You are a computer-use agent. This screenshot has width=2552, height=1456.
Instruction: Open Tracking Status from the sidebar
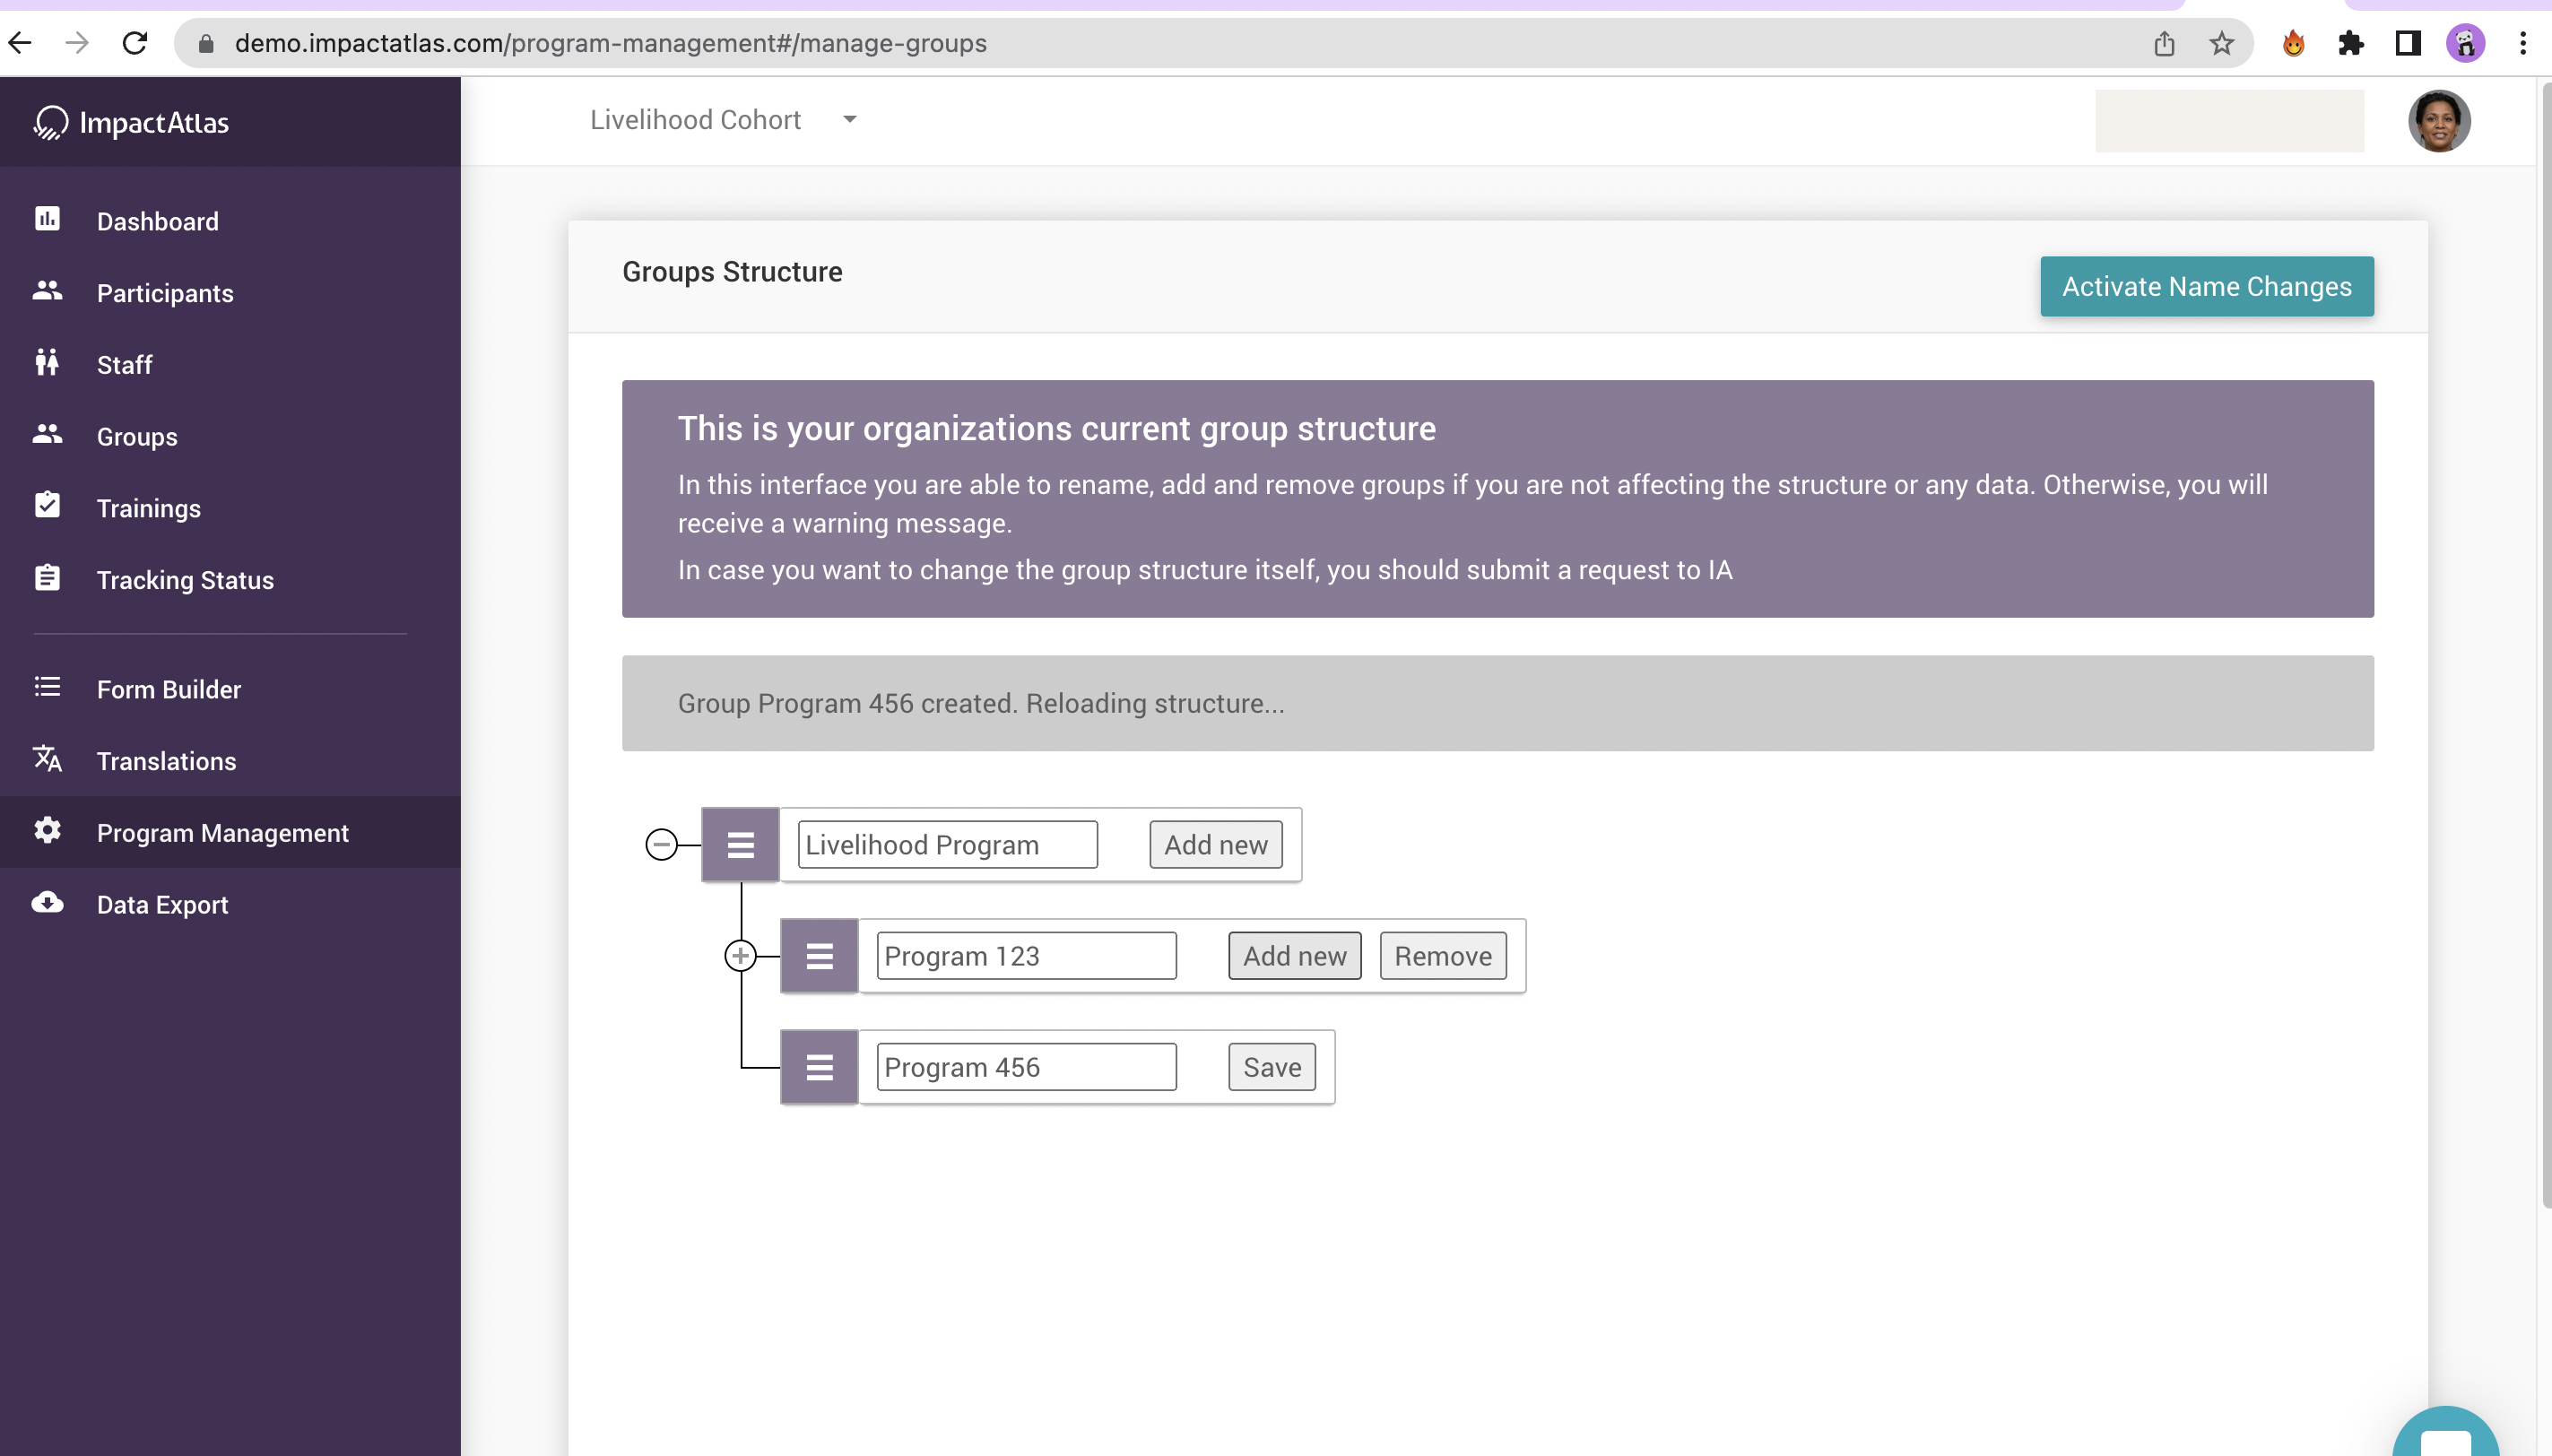(x=185, y=580)
